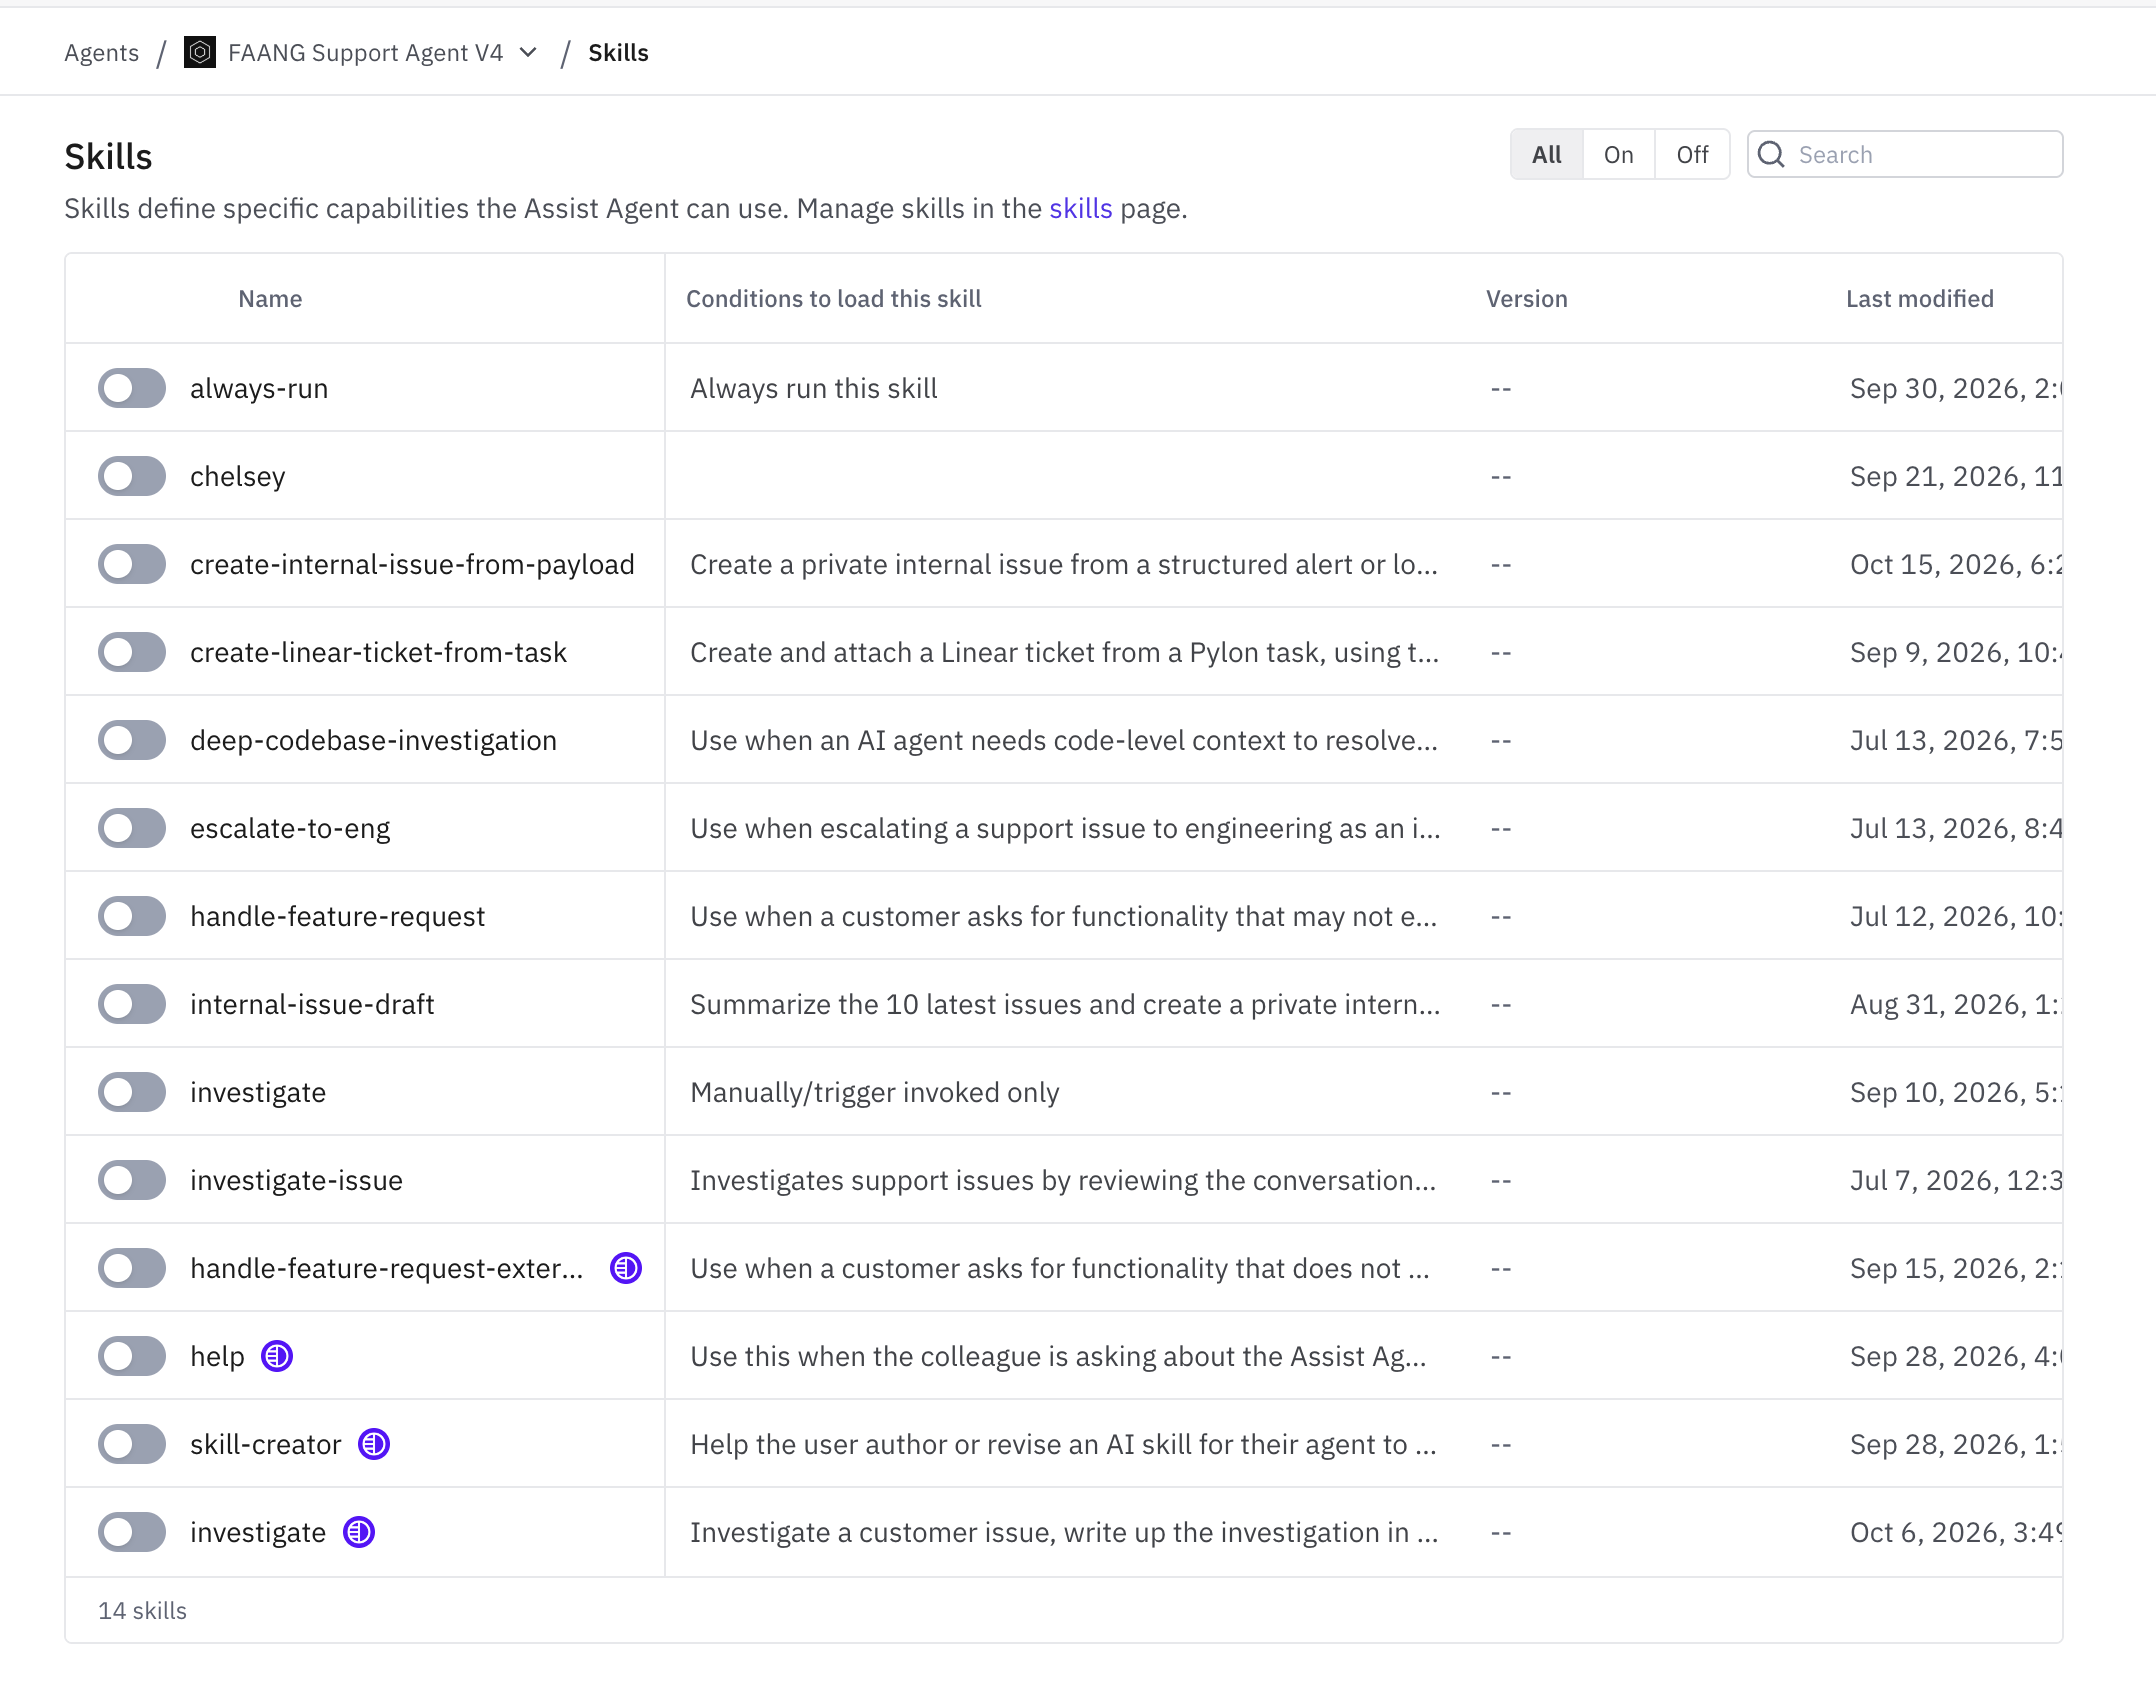Open the always-run skill name
2156x1690 pixels.
[259, 388]
